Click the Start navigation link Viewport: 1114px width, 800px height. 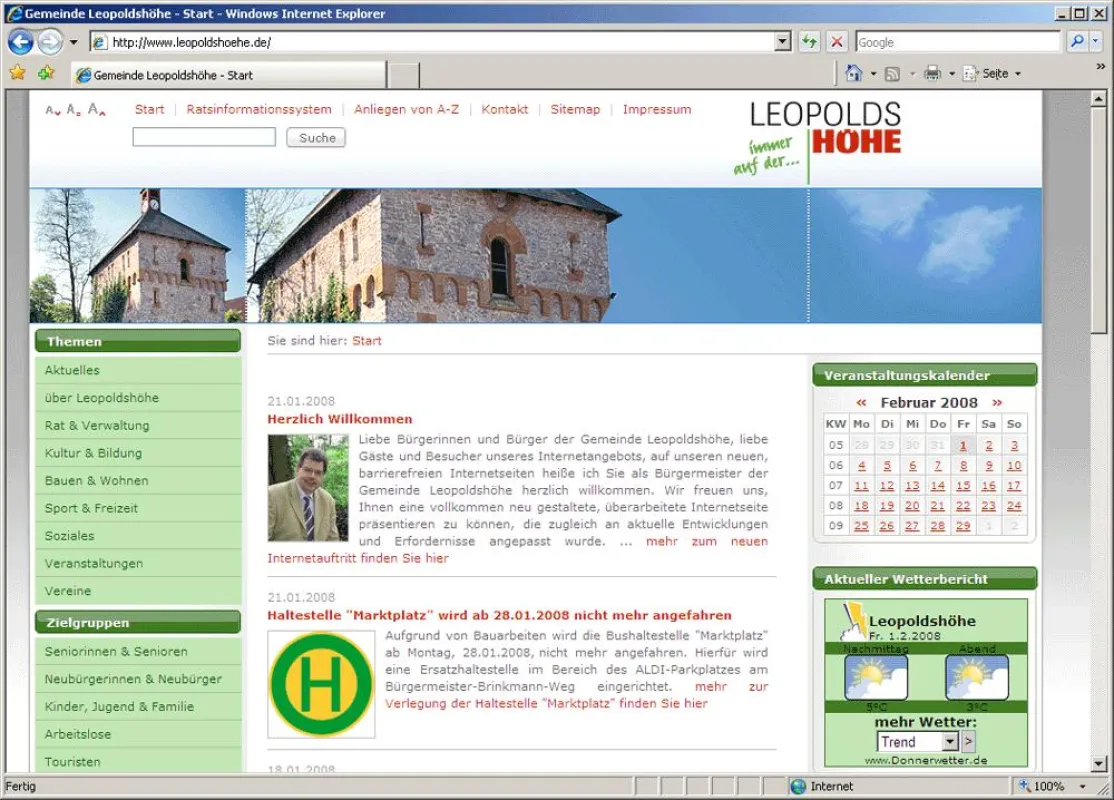[149, 109]
